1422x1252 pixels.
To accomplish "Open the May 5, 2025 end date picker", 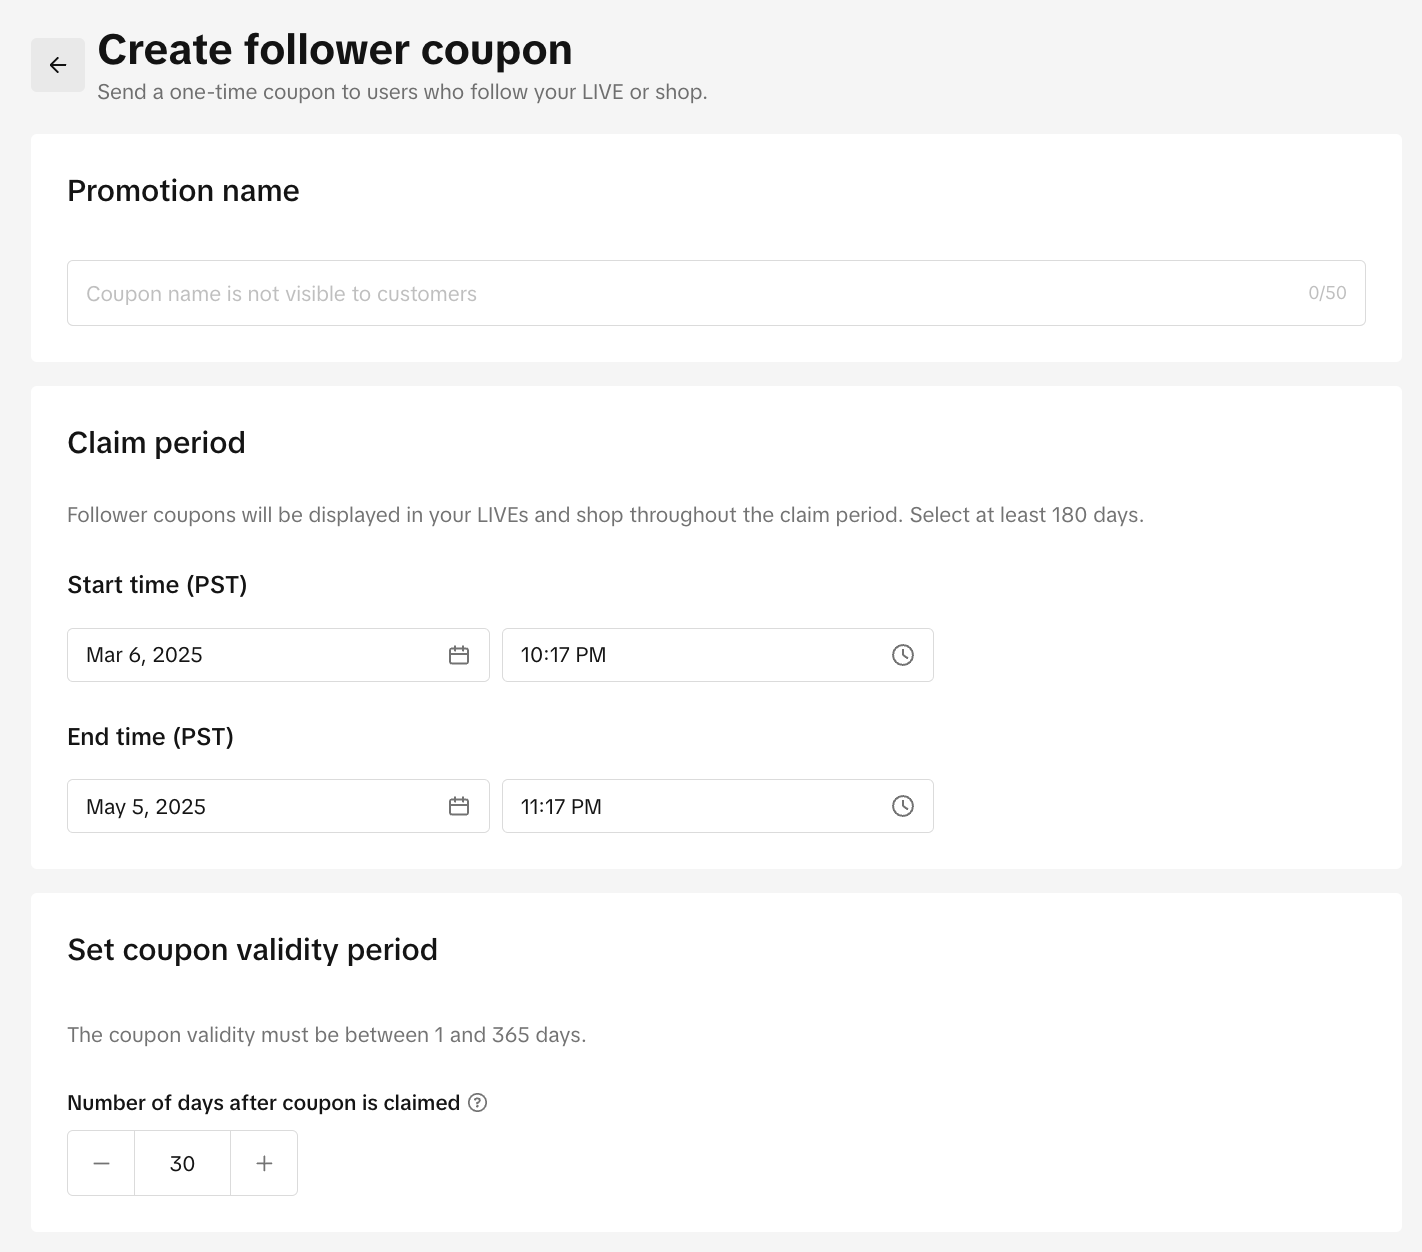I will (250, 806).
